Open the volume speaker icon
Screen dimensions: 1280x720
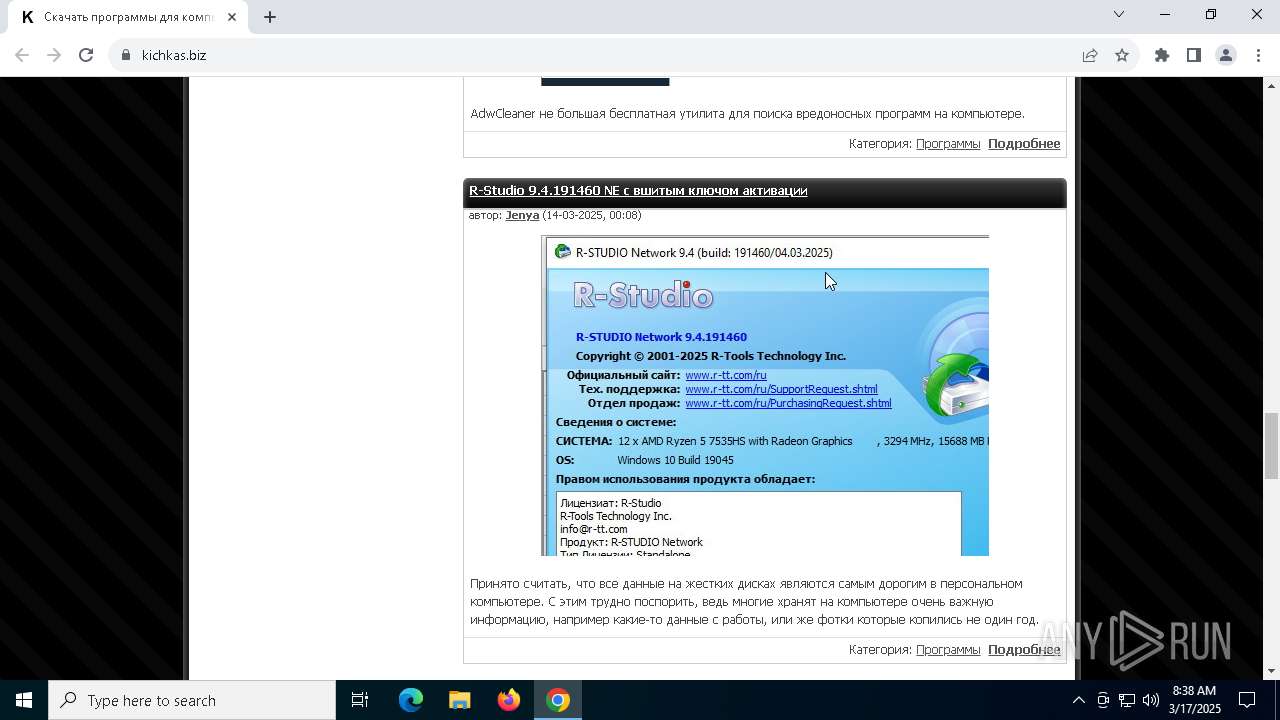tap(1151, 700)
